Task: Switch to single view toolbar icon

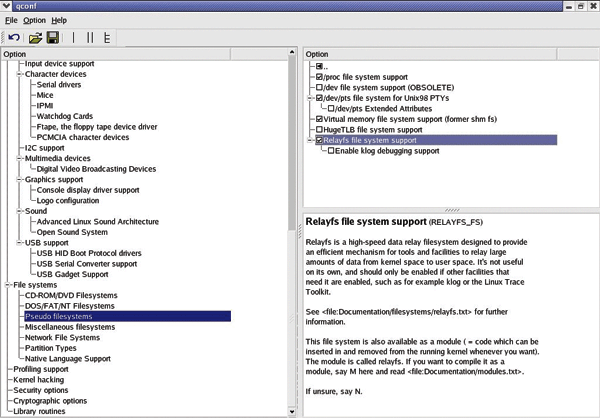Action: [x=75, y=37]
